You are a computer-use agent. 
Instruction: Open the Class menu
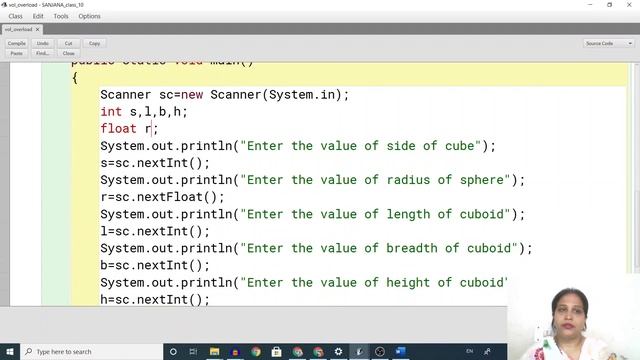[16, 16]
